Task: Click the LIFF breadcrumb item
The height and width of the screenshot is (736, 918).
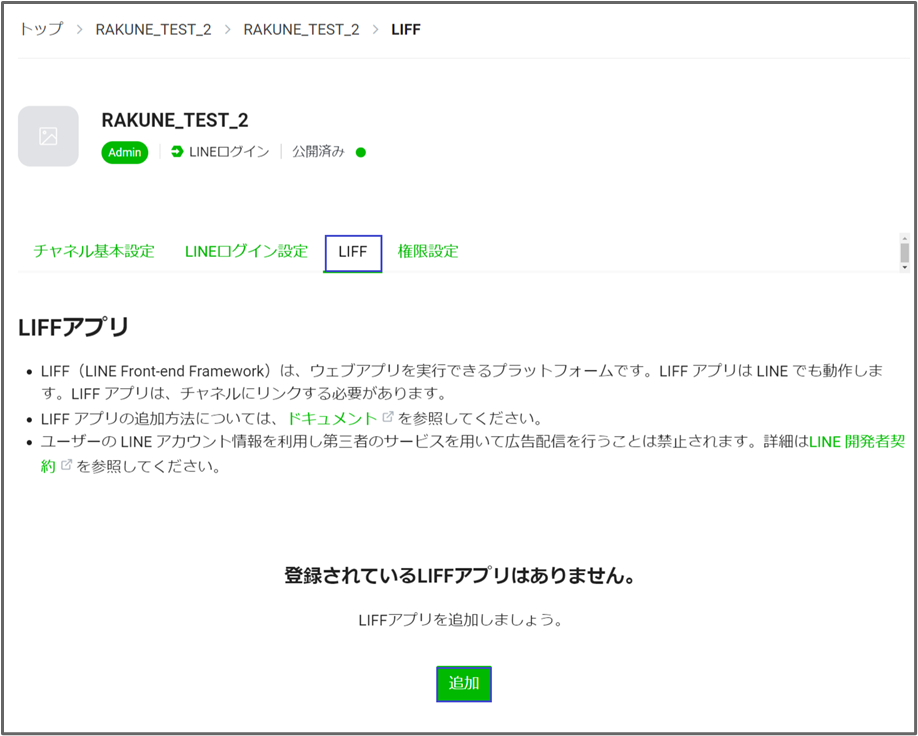Action: (406, 30)
